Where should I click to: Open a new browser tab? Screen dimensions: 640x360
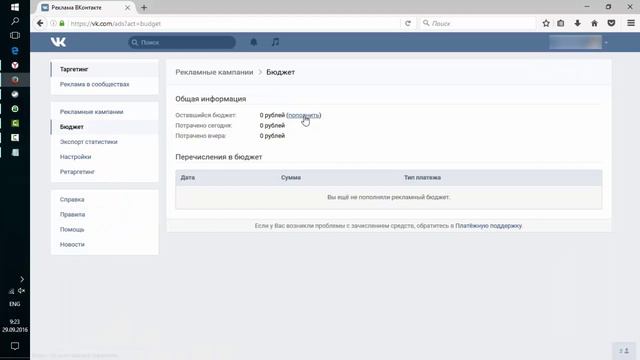pyautogui.click(x=144, y=7)
